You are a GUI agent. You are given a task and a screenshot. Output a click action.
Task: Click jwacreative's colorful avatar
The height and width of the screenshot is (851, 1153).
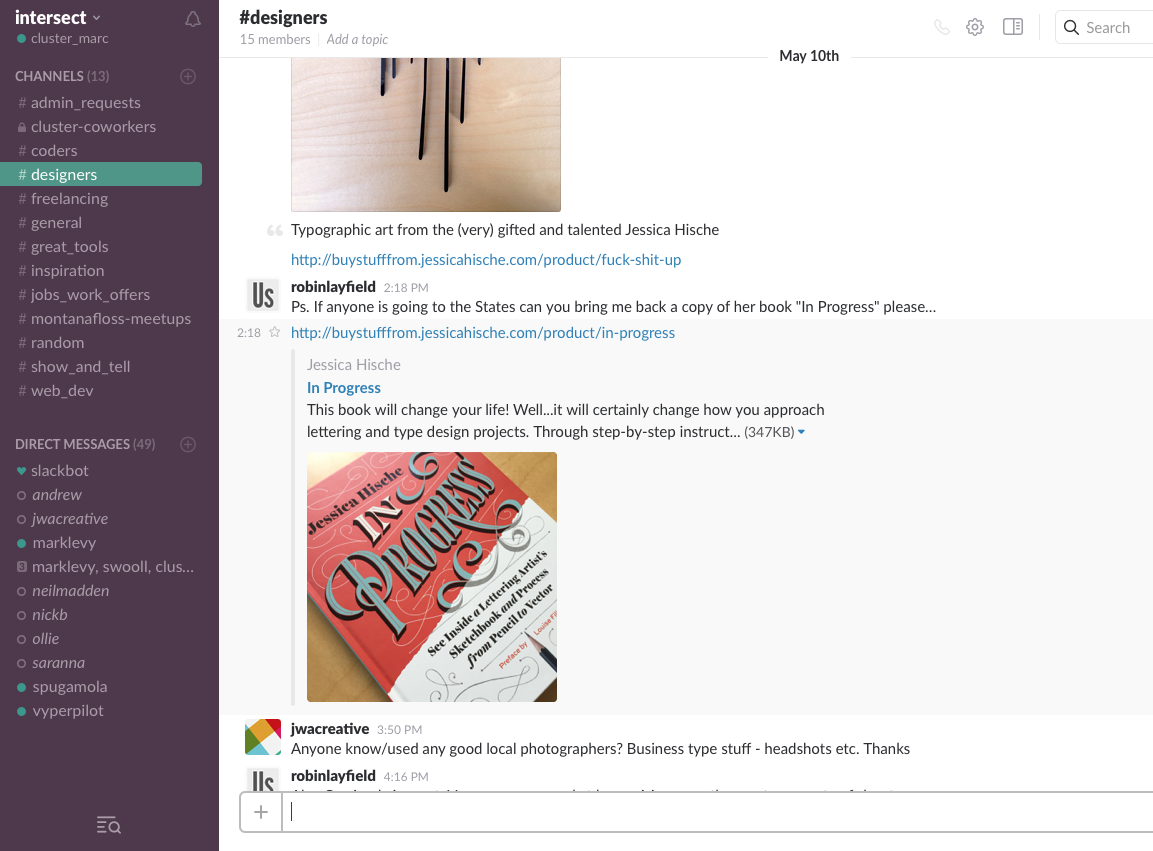point(263,737)
